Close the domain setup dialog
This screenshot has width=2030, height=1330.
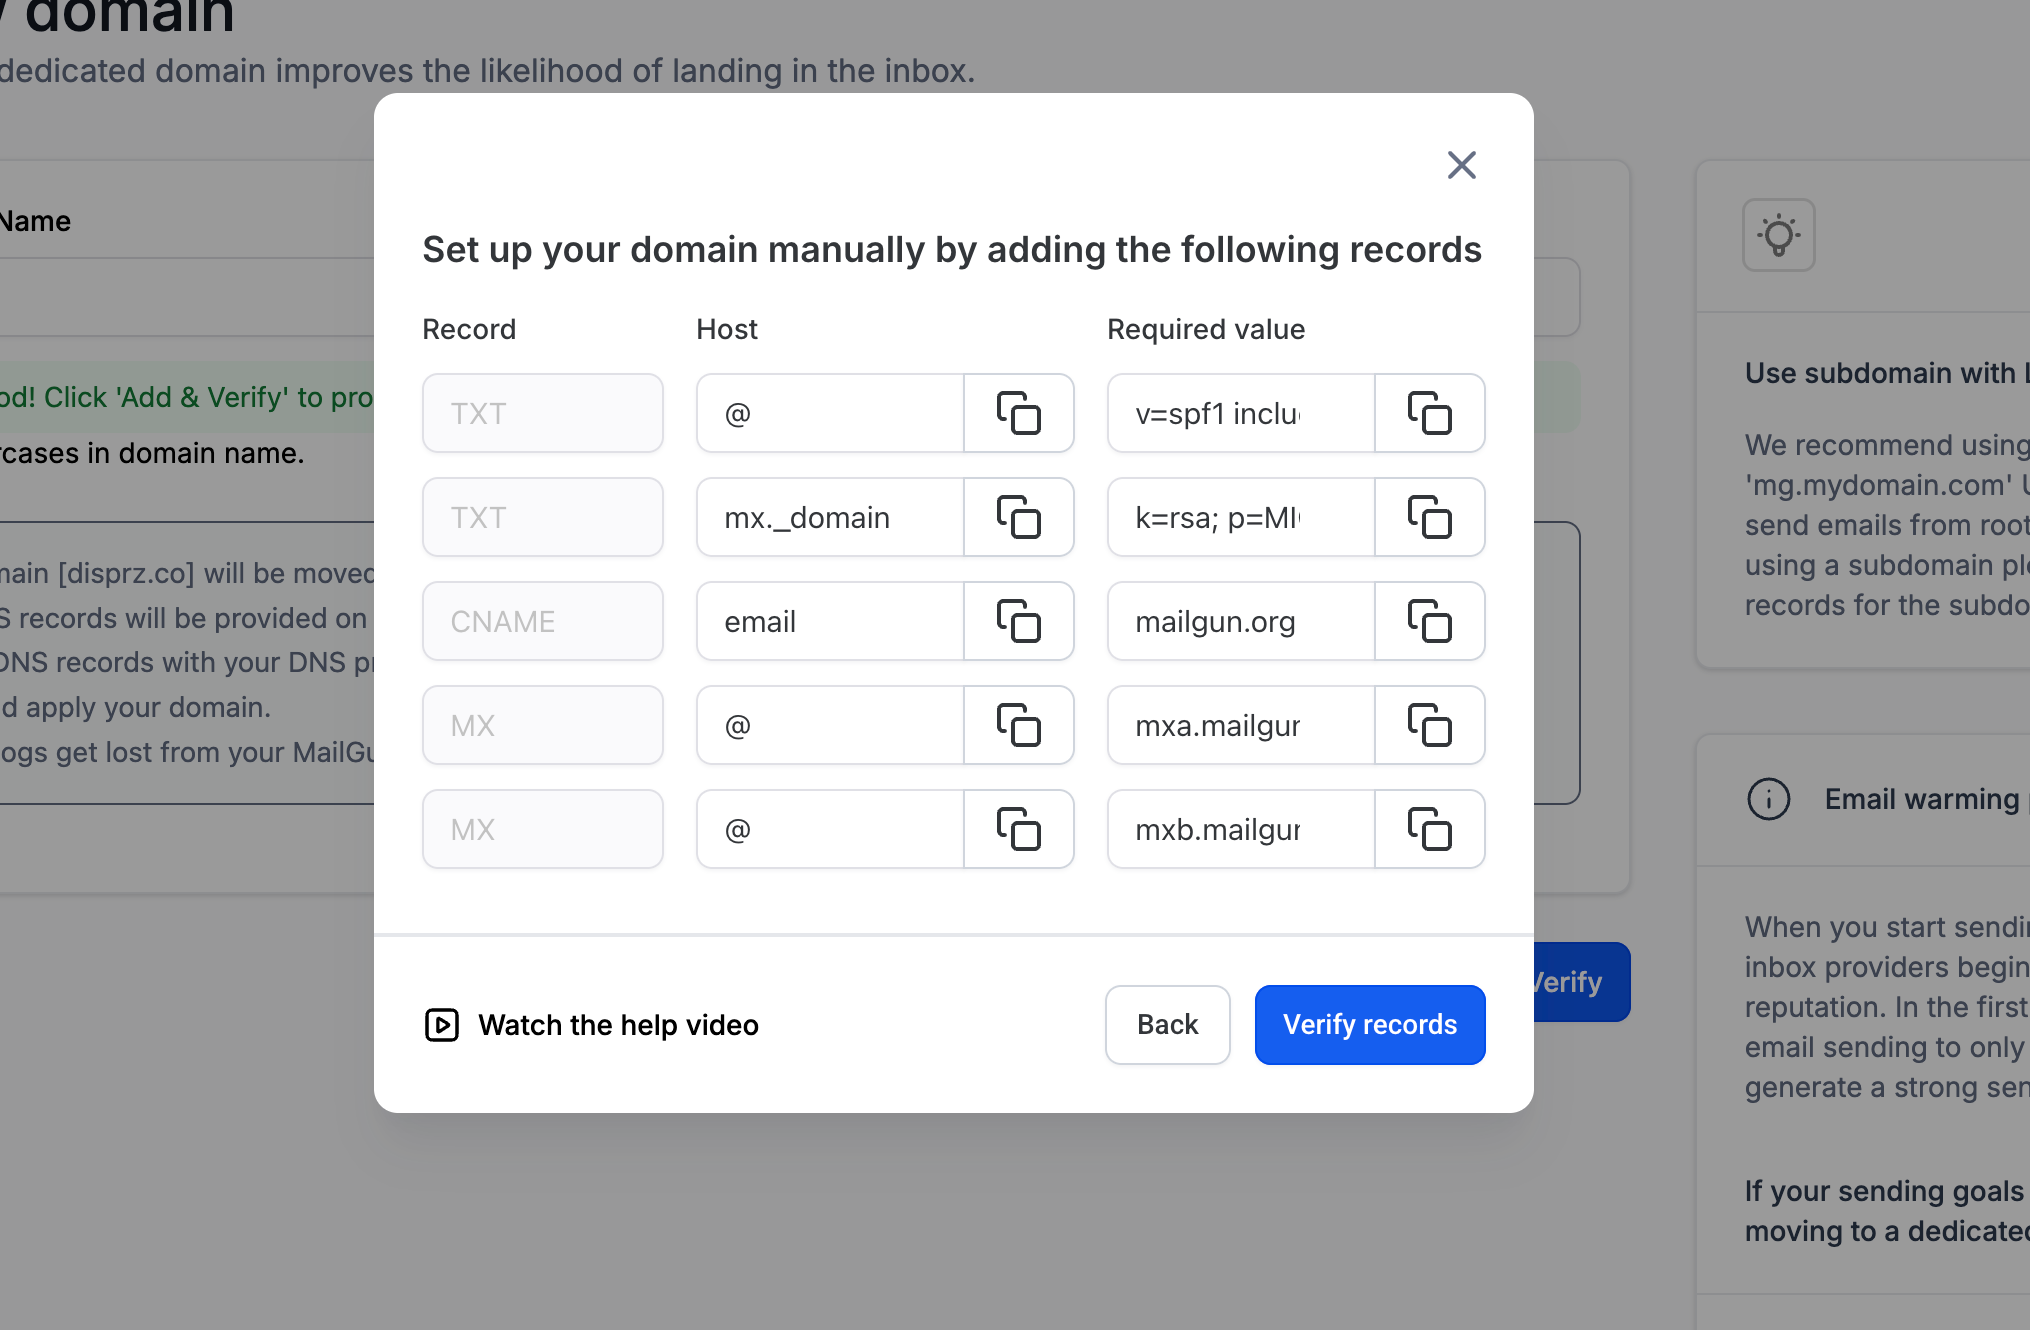(x=1461, y=164)
